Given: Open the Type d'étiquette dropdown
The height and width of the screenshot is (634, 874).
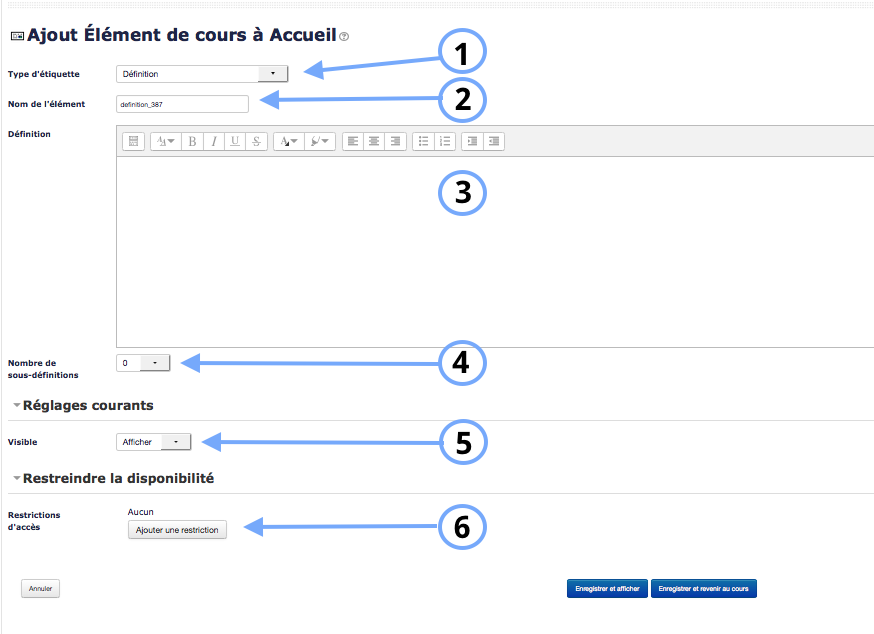Looking at the screenshot, I should click(203, 73).
